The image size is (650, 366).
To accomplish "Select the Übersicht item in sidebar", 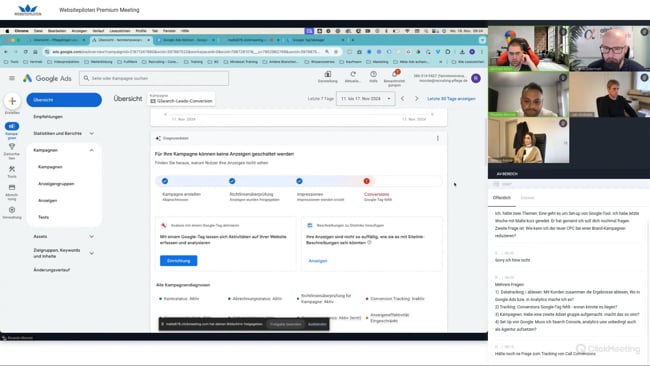I will click(x=64, y=100).
